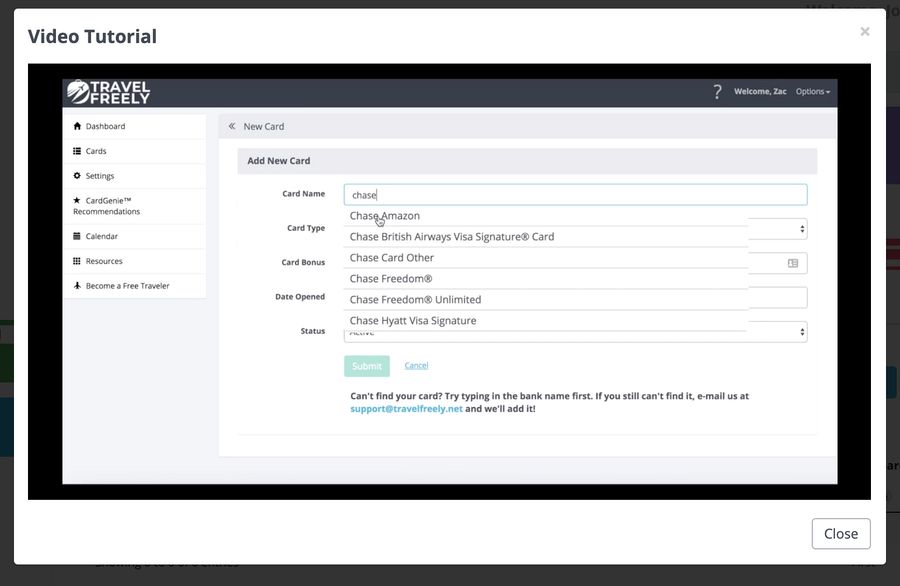
Task: Click the Close button in the modal footer
Action: 841,534
